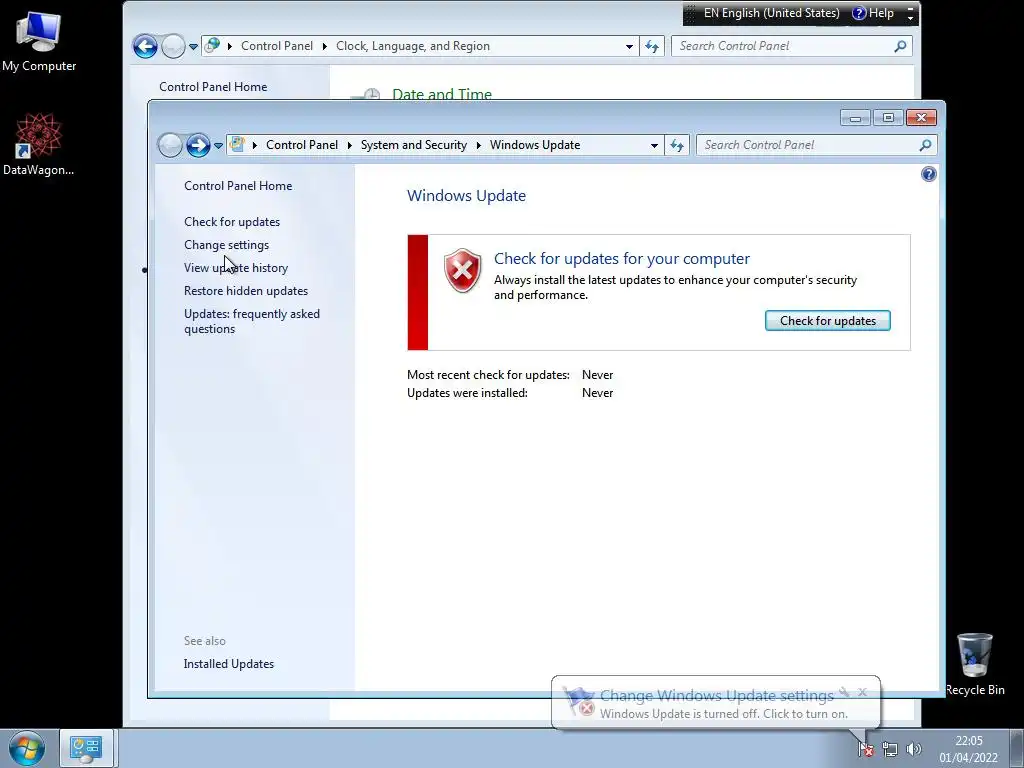Expand arrow after Control Panel in background window
The height and width of the screenshot is (768, 1024).
(x=325, y=46)
